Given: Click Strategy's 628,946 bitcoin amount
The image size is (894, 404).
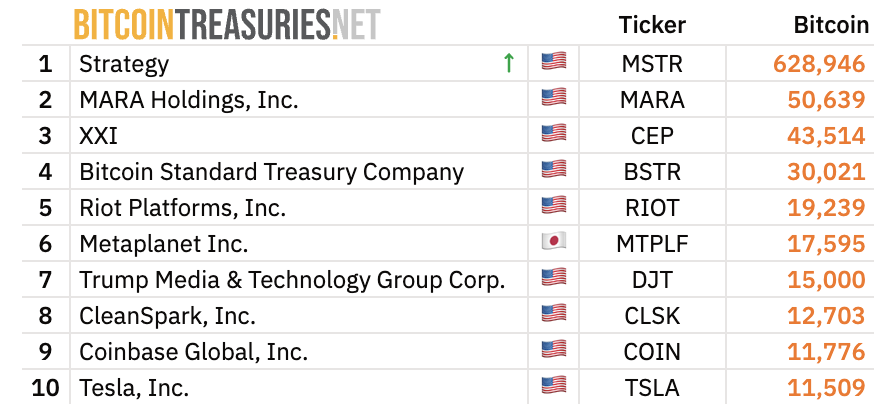Looking at the screenshot, I should coord(819,64).
